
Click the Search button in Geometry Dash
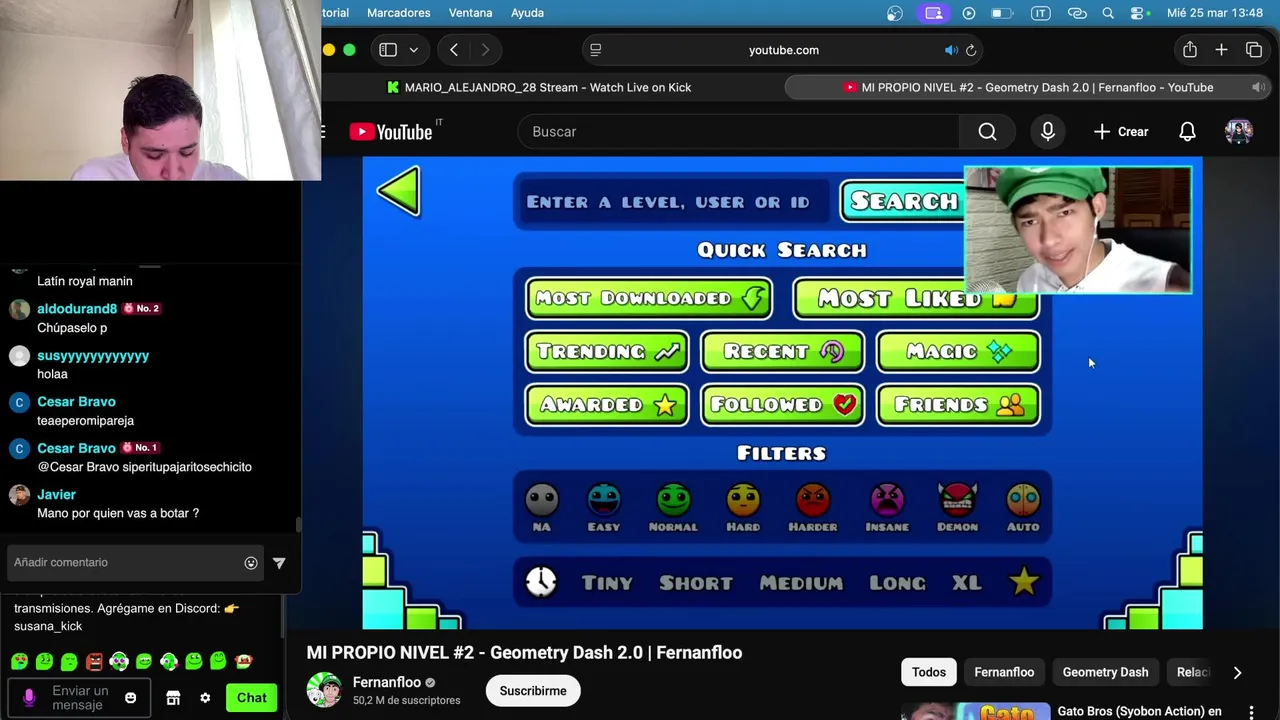click(x=902, y=201)
